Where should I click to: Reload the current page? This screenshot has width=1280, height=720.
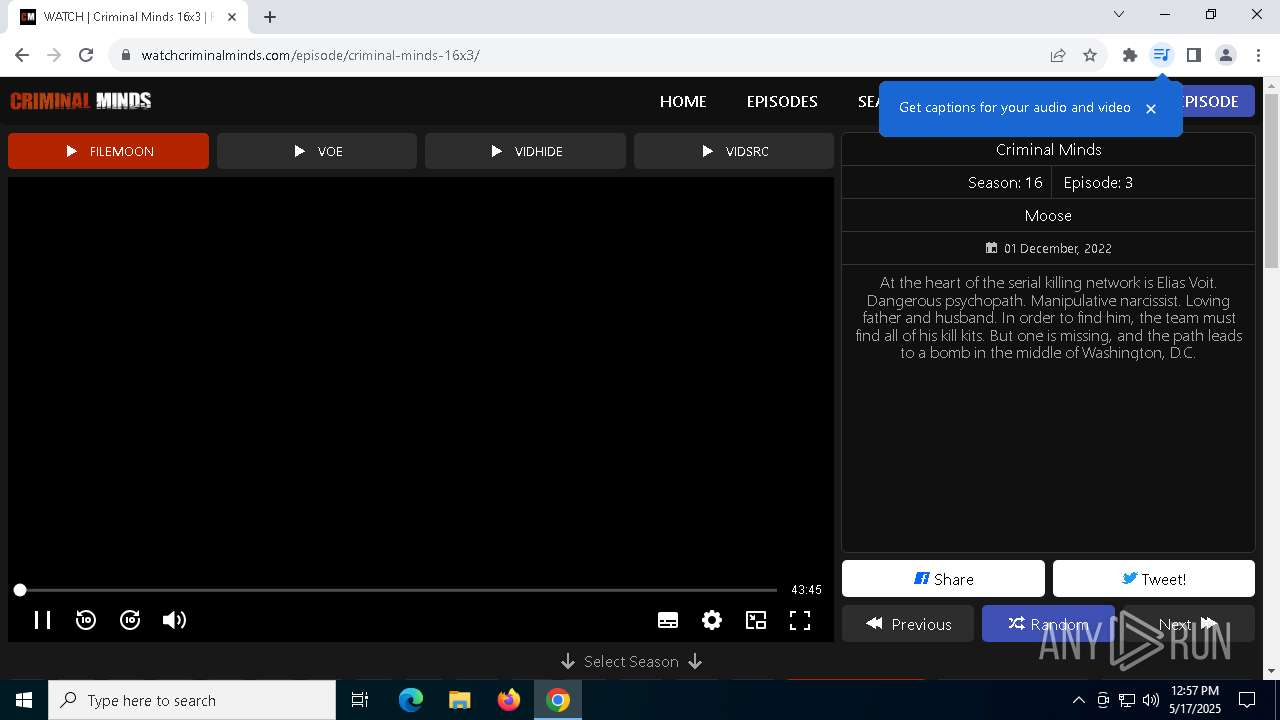click(x=86, y=55)
